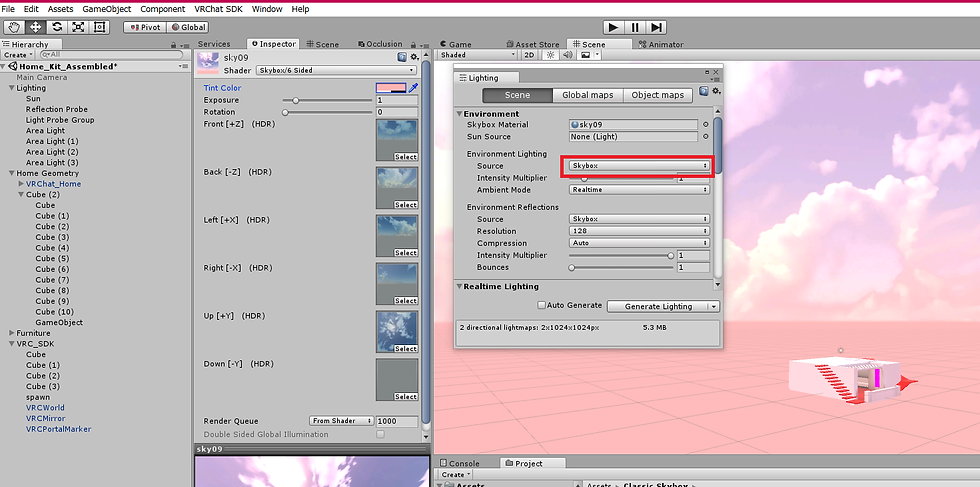
Task: Open the scene effects dropdown arrow
Action: tap(598, 55)
